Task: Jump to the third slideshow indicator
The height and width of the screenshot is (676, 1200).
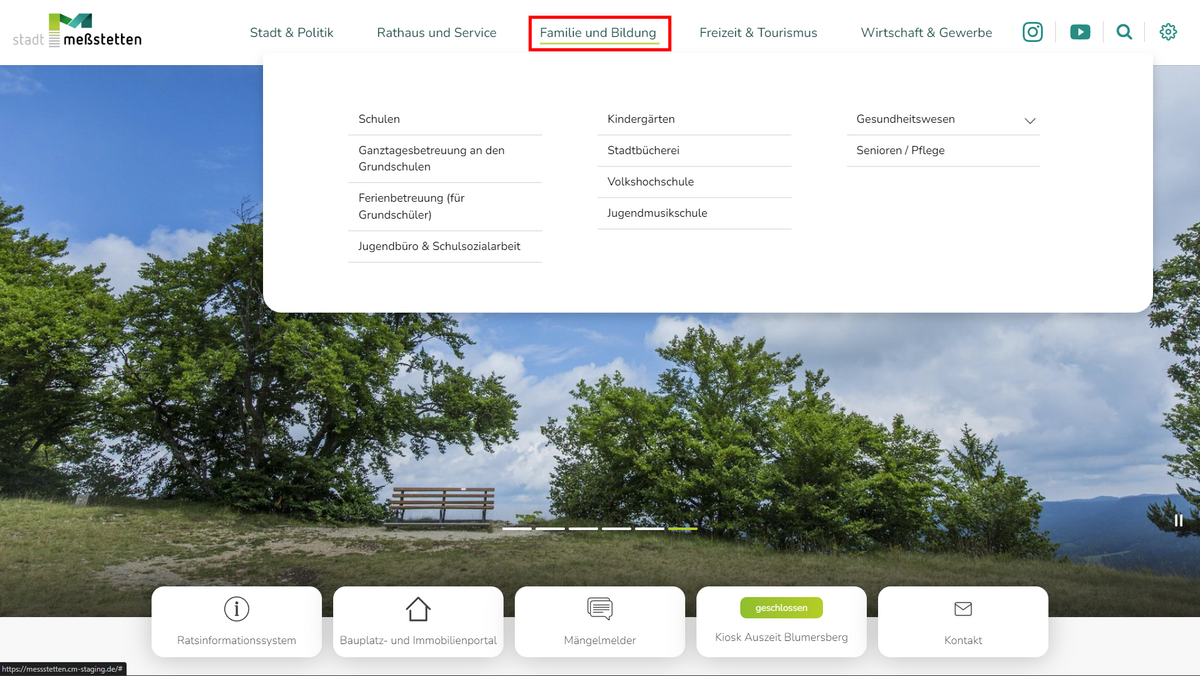Action: point(583,528)
